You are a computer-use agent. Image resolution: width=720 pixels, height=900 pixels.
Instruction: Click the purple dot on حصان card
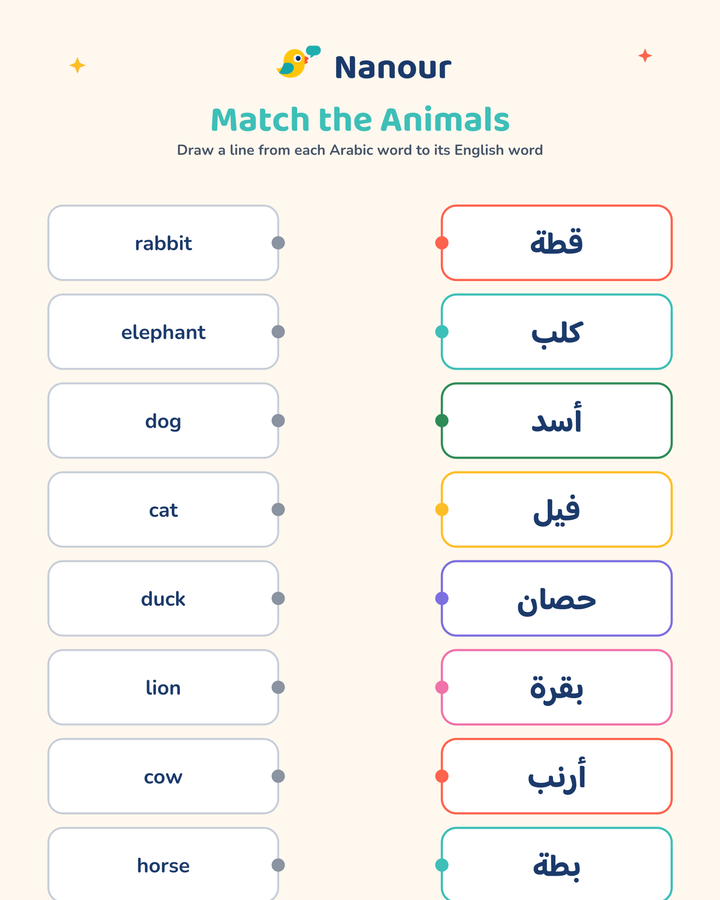[442, 599]
